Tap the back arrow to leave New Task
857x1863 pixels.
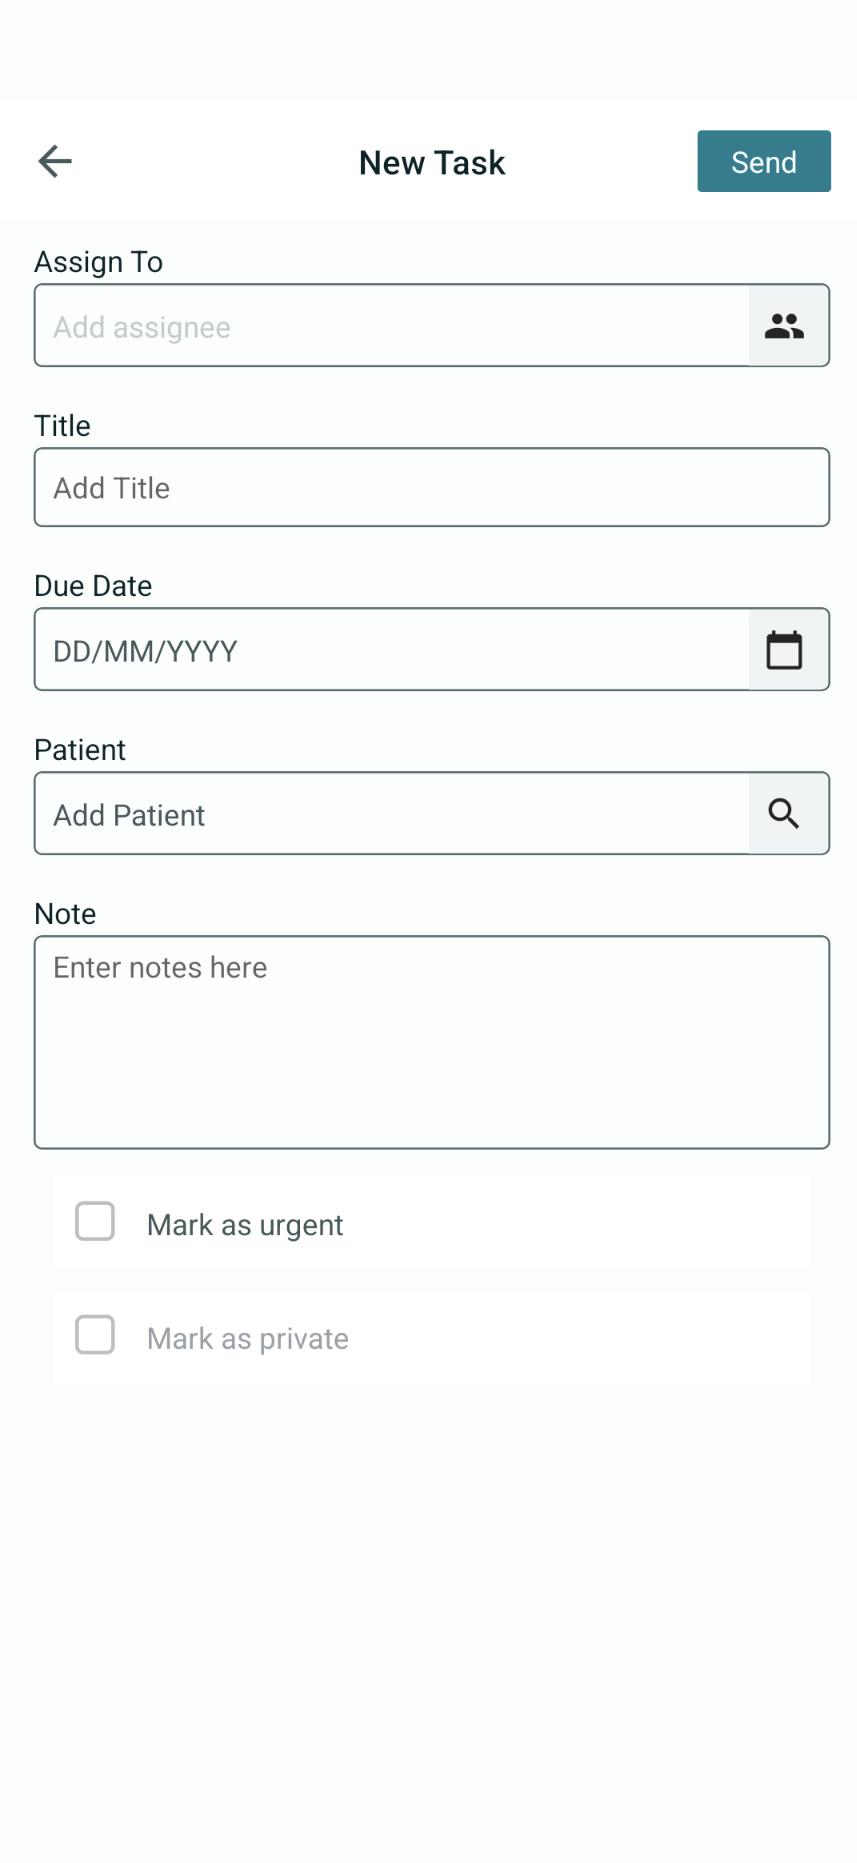pyautogui.click(x=54, y=161)
